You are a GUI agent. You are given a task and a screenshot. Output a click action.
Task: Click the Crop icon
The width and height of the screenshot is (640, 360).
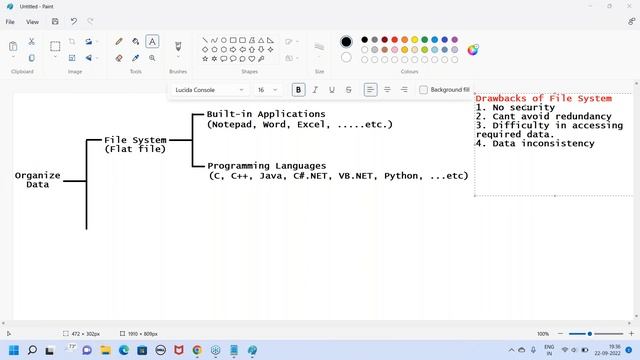72,42
